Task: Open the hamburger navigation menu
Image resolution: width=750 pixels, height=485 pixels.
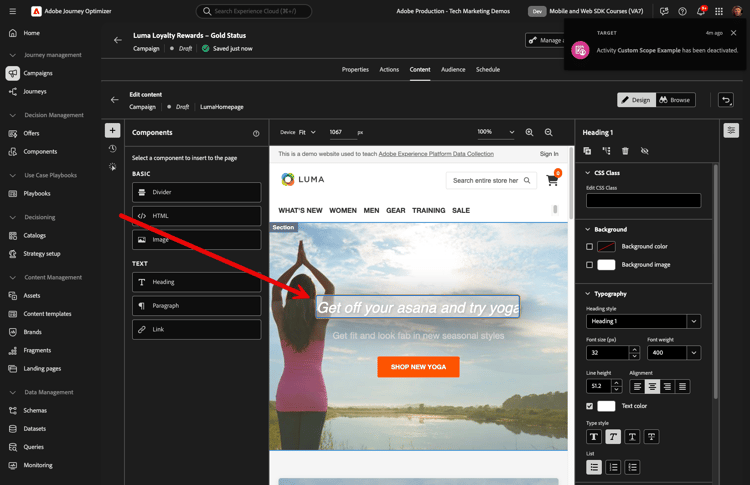Action: pyautogui.click(x=12, y=11)
